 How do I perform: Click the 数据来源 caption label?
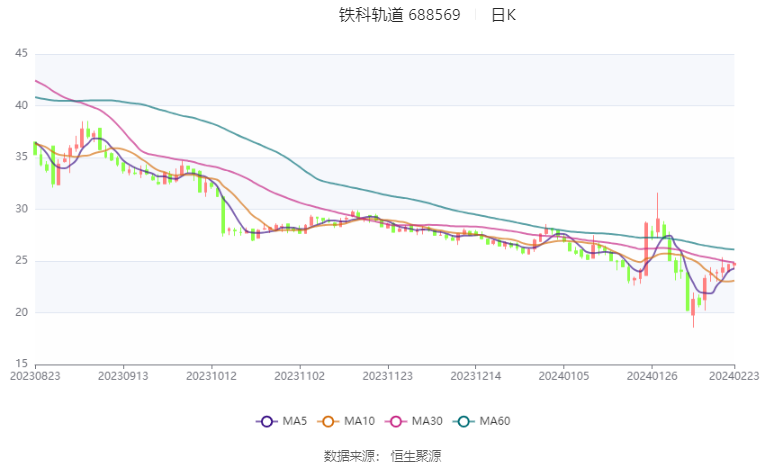pos(349,456)
